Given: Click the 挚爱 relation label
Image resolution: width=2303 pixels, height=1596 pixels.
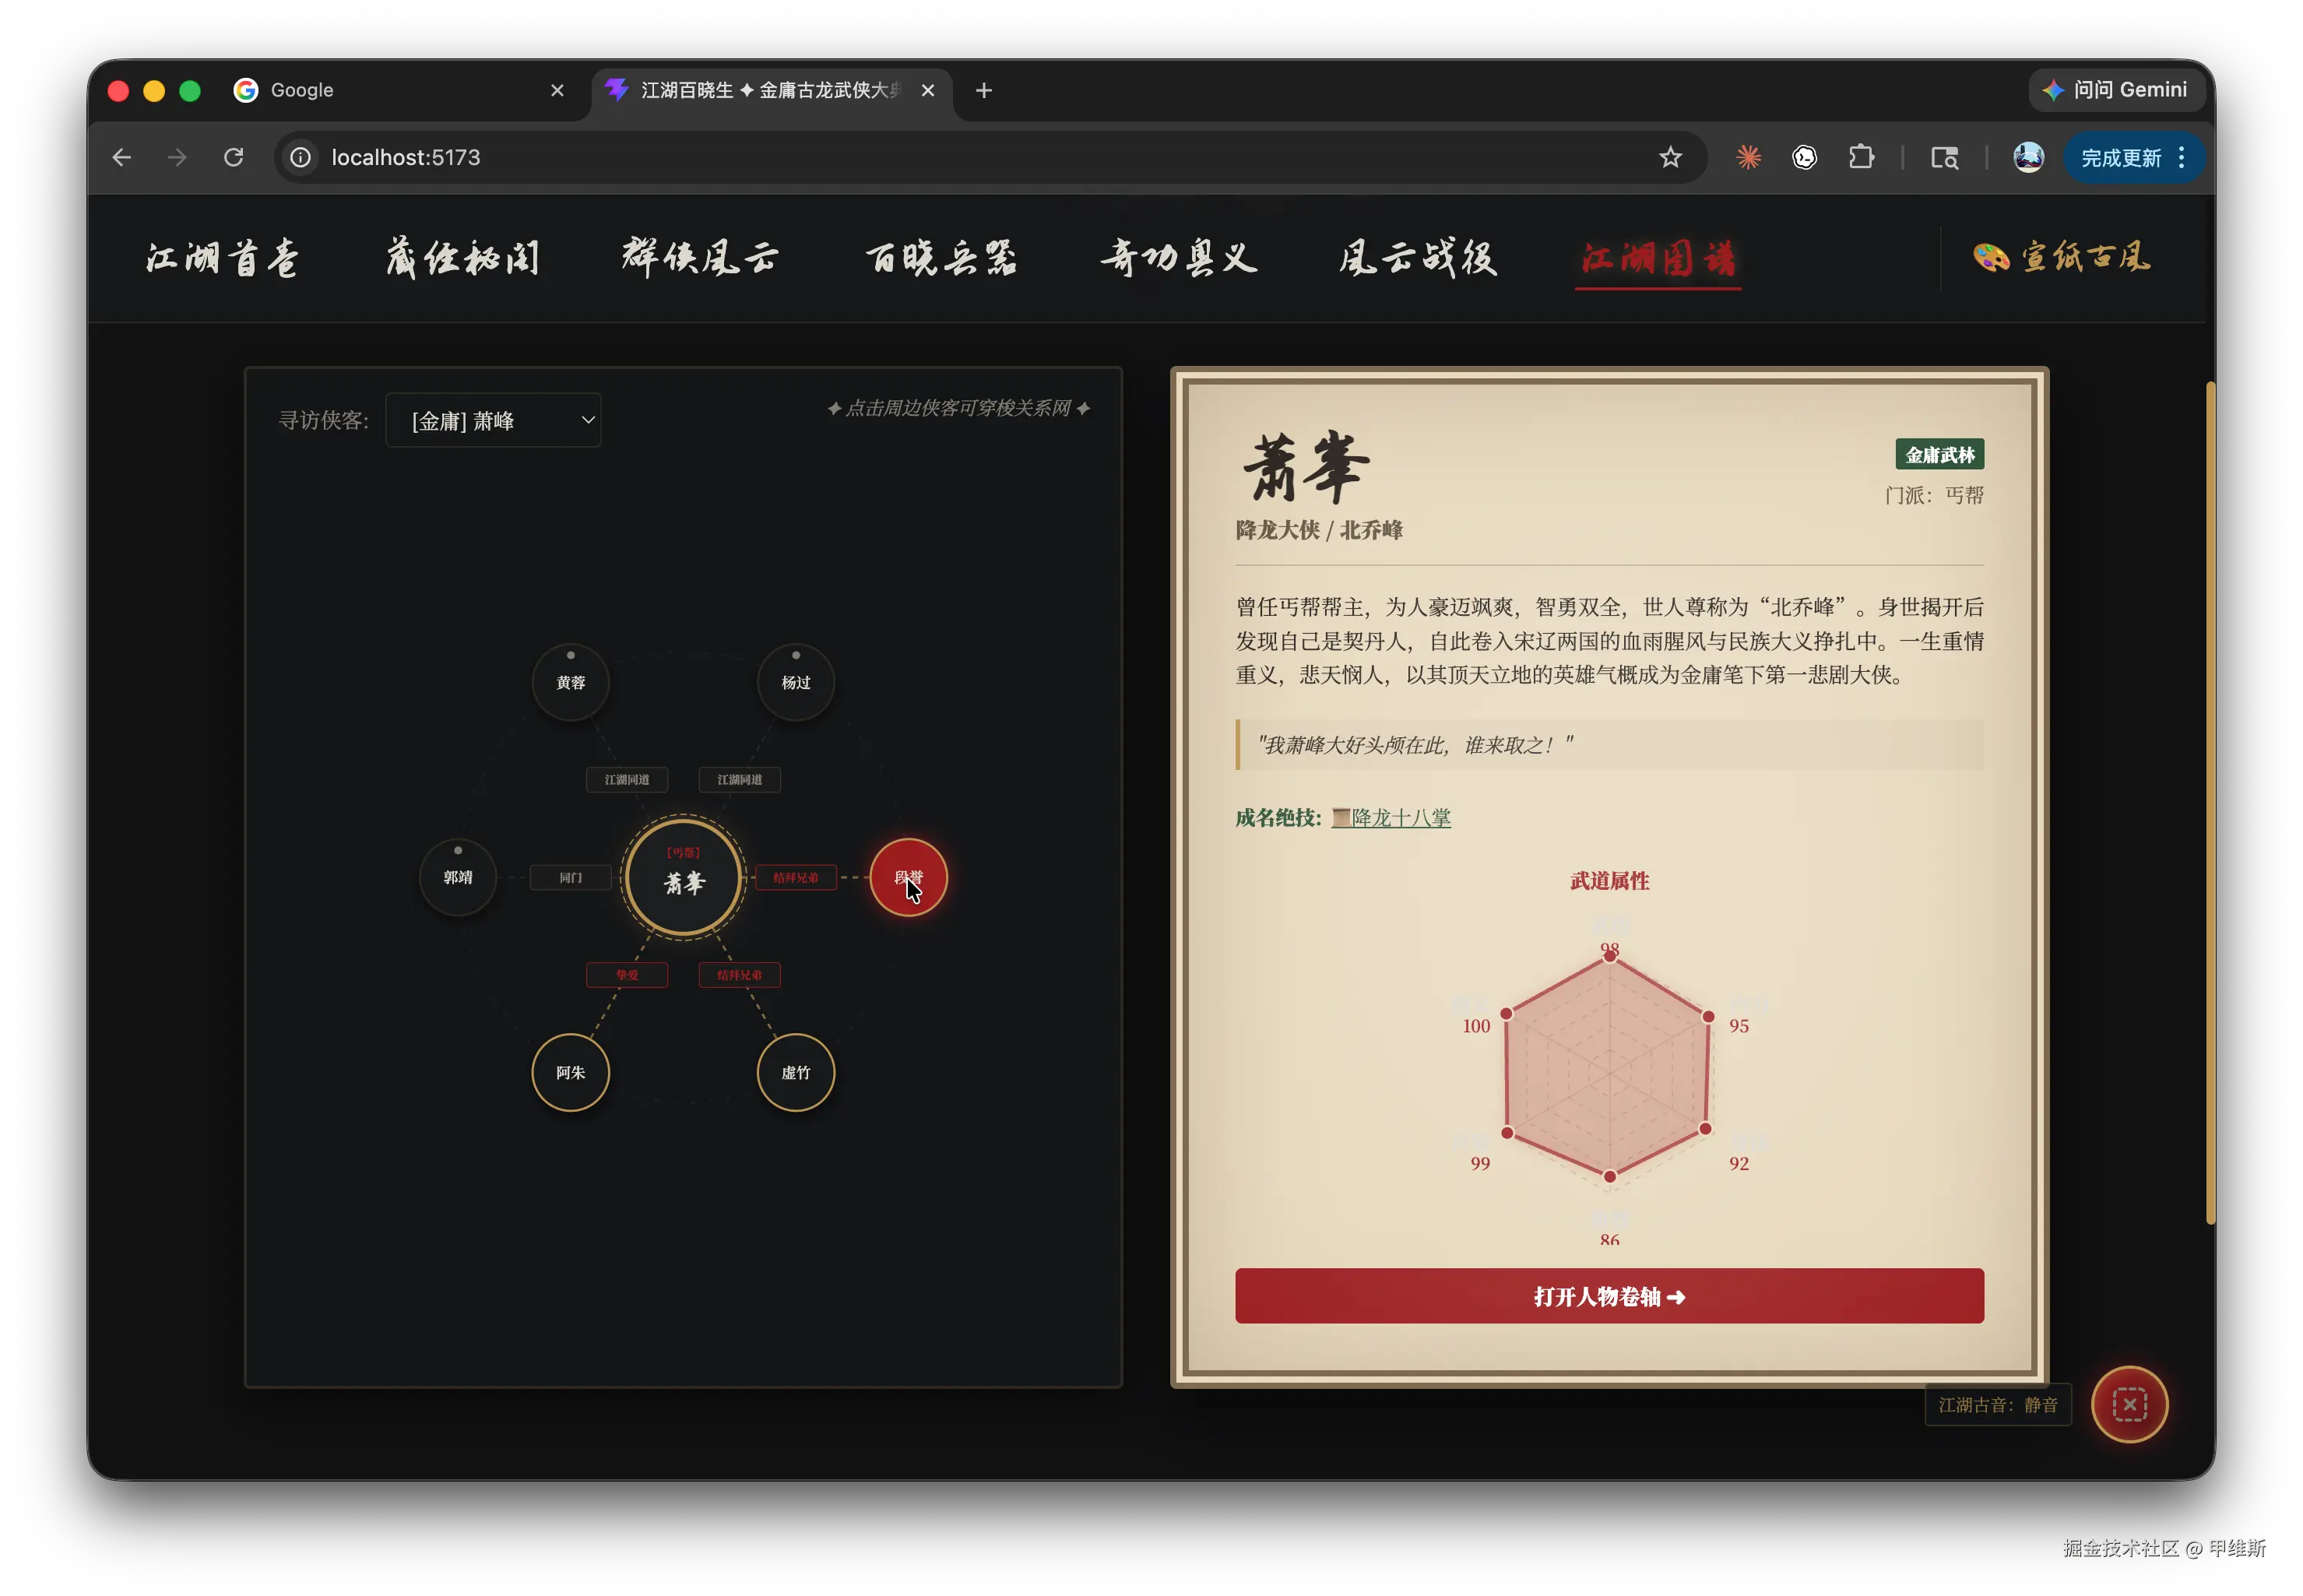Looking at the screenshot, I should click(627, 975).
